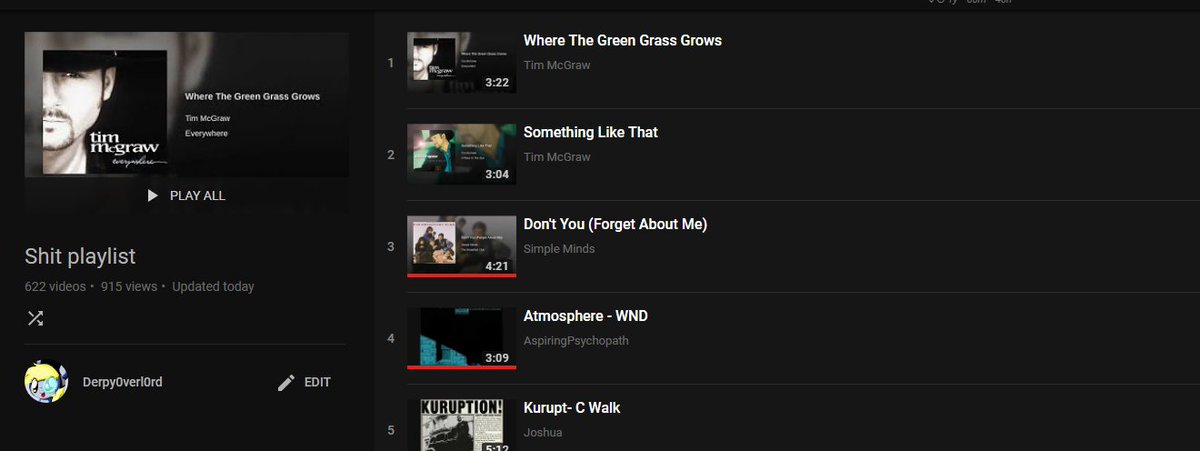Open Don't You (Forget About Me) thumbnail

tap(462, 246)
